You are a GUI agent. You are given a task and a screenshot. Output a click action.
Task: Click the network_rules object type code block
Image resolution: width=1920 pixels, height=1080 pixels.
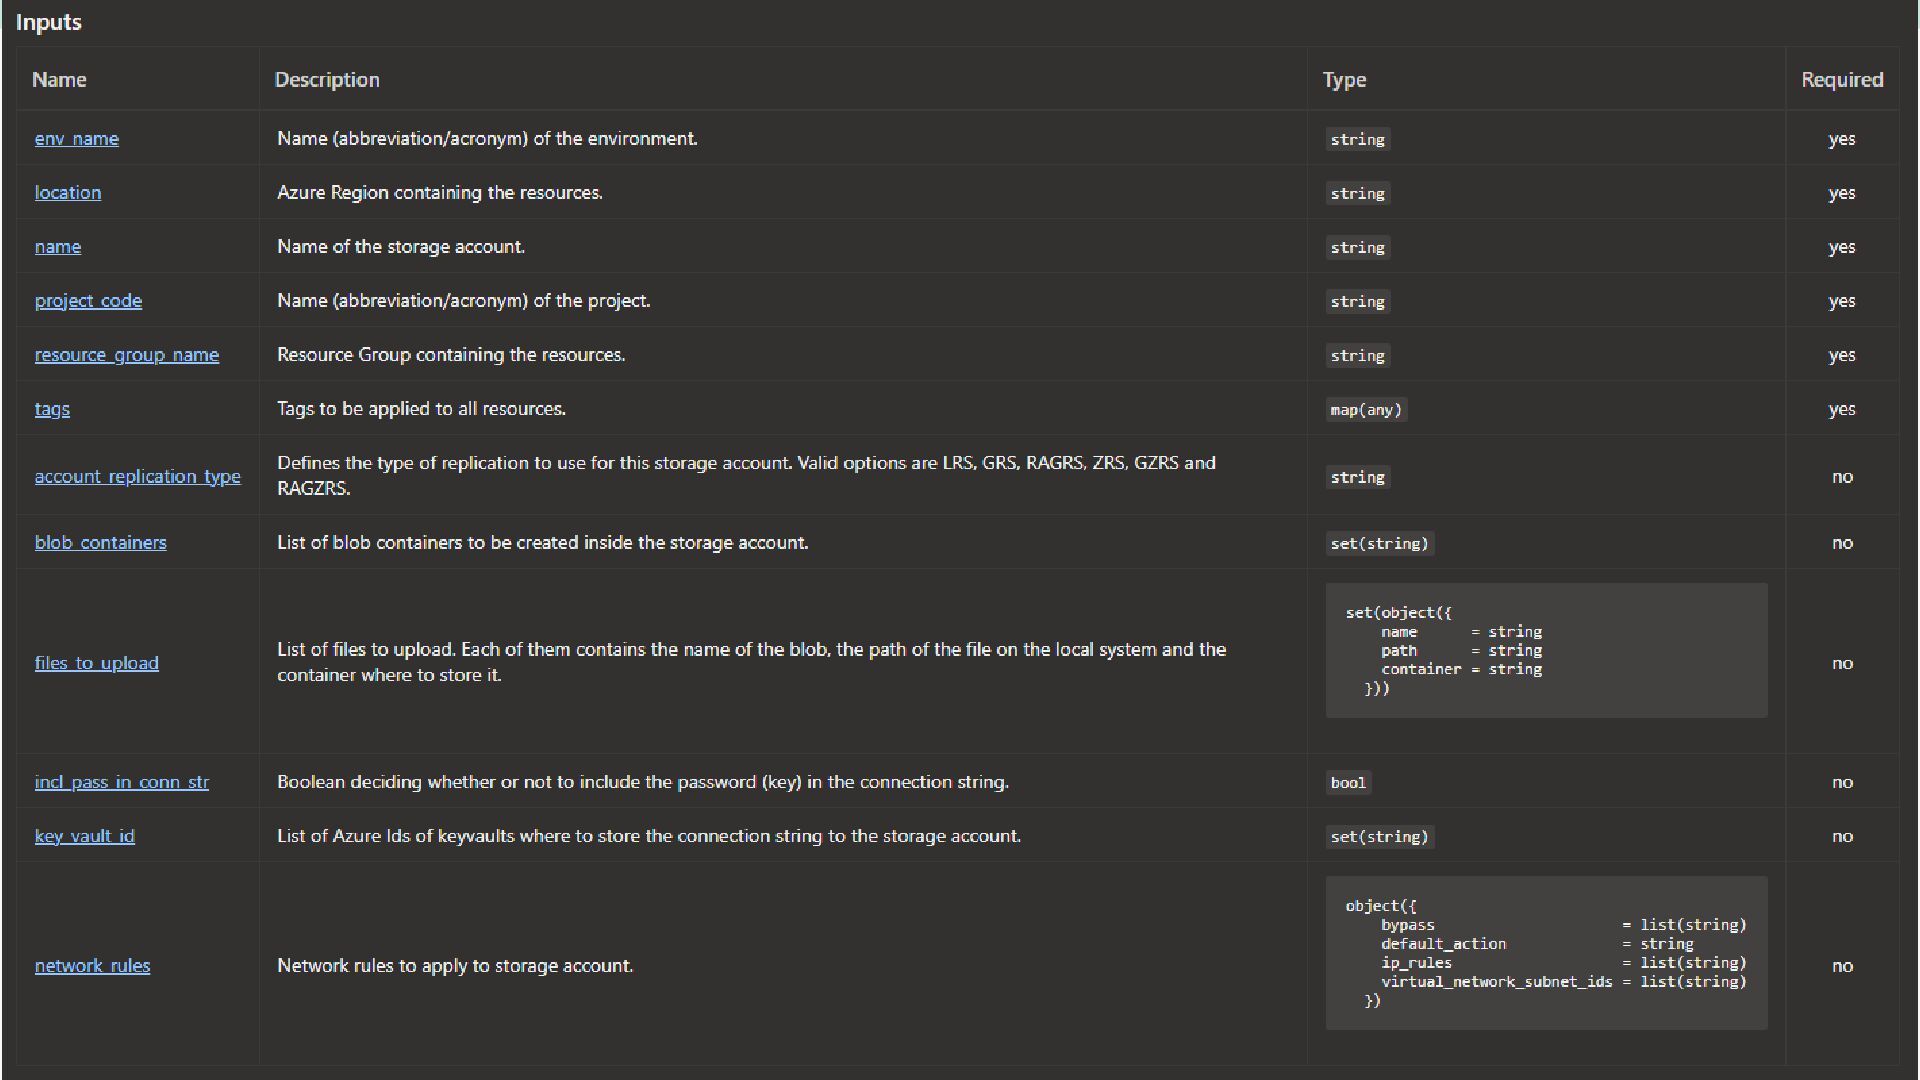pos(1546,953)
